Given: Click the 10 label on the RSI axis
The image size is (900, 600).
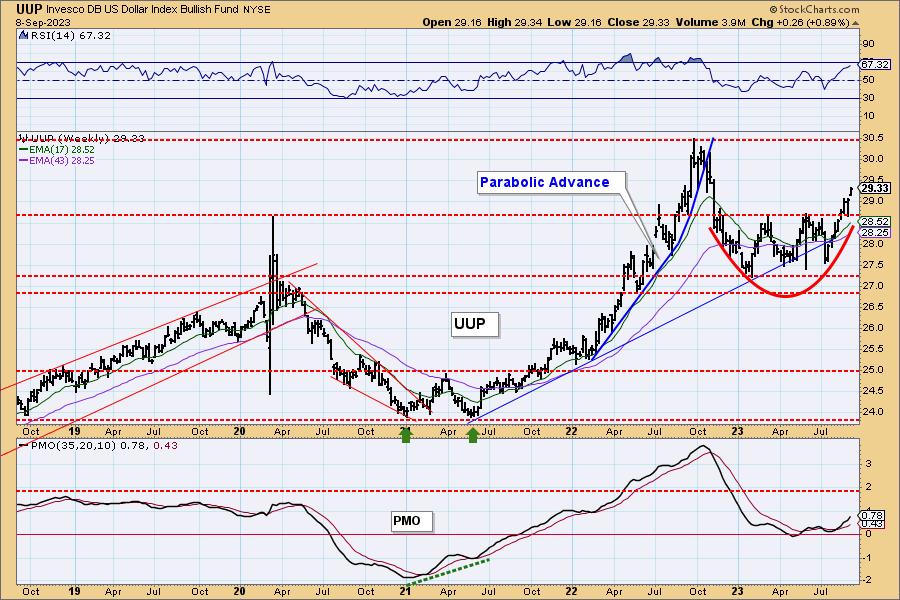Looking at the screenshot, I should (x=868, y=116).
